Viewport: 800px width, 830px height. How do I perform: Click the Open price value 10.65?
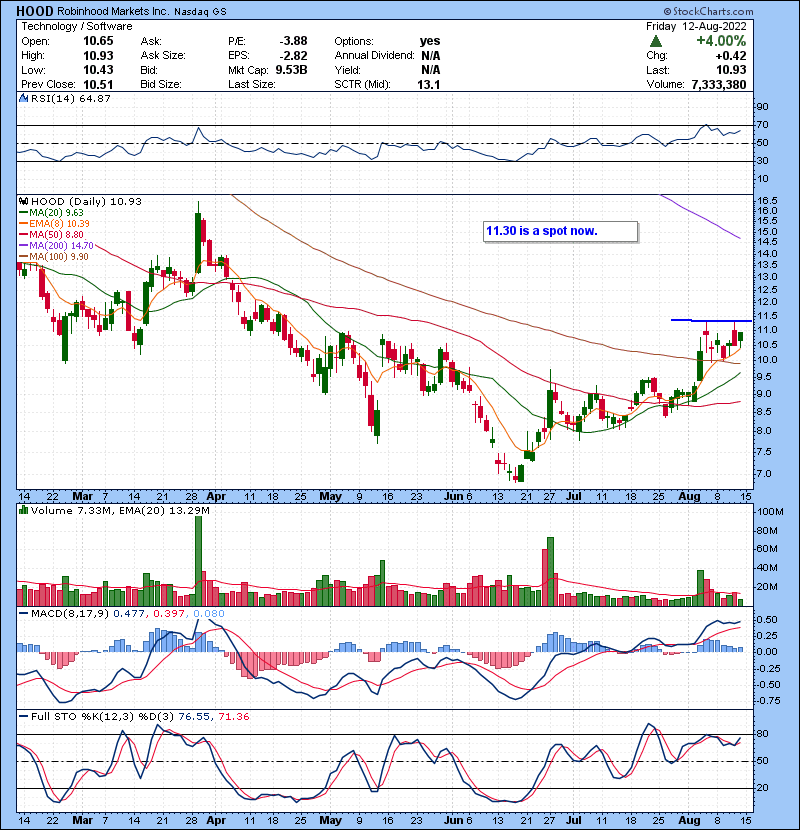click(98, 41)
